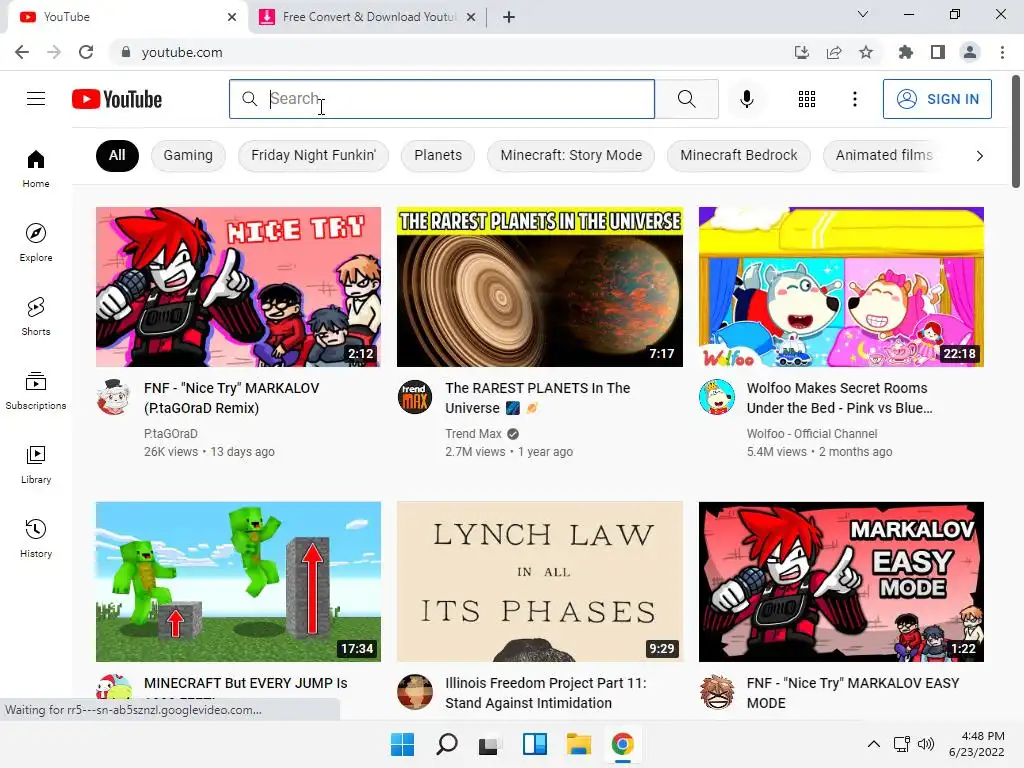The width and height of the screenshot is (1024, 768).
Task: Open Shorts in sidebar
Action: coord(36,316)
